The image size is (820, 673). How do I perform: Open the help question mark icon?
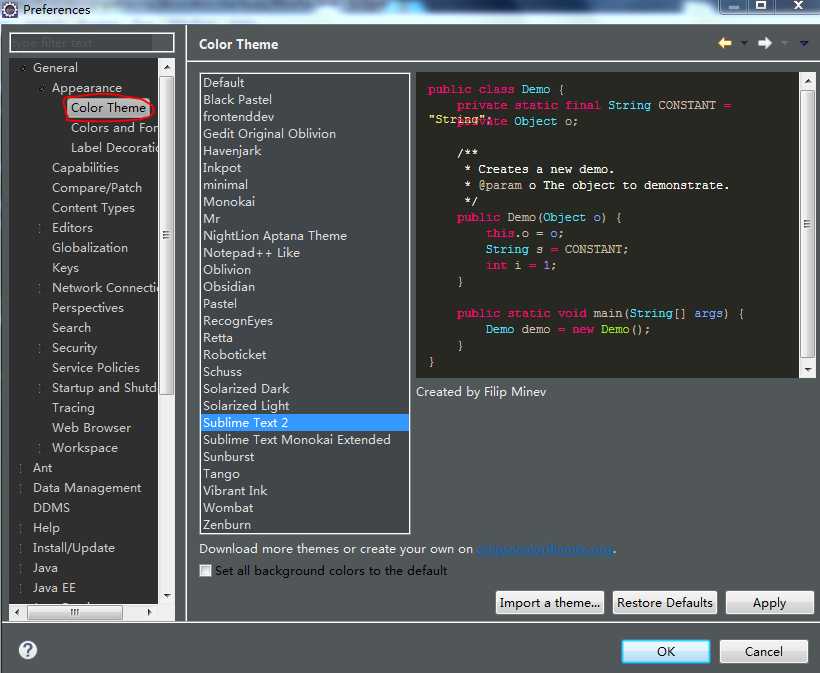[28, 650]
